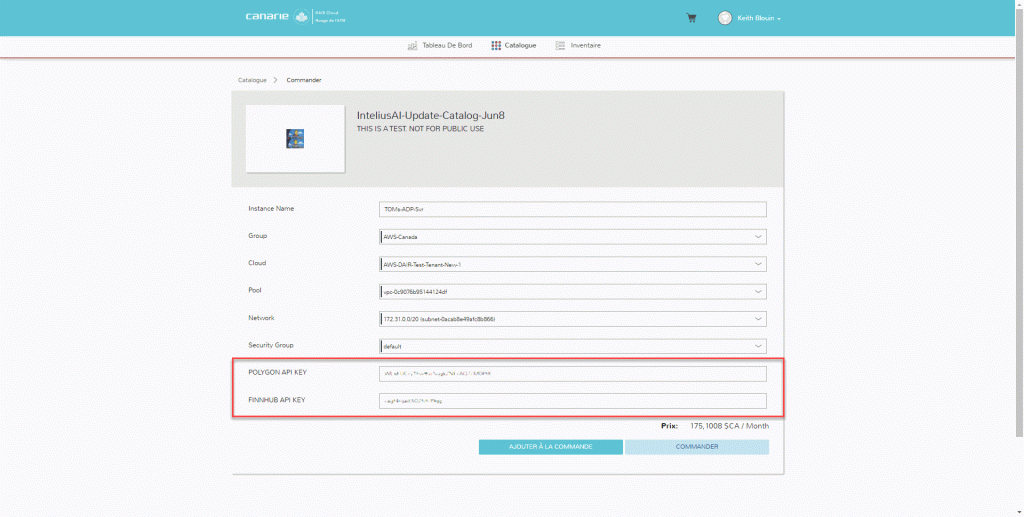Image resolution: width=1024 pixels, height=517 pixels.
Task: Open the Group dropdown showing AWS-Canada
Action: (572, 237)
